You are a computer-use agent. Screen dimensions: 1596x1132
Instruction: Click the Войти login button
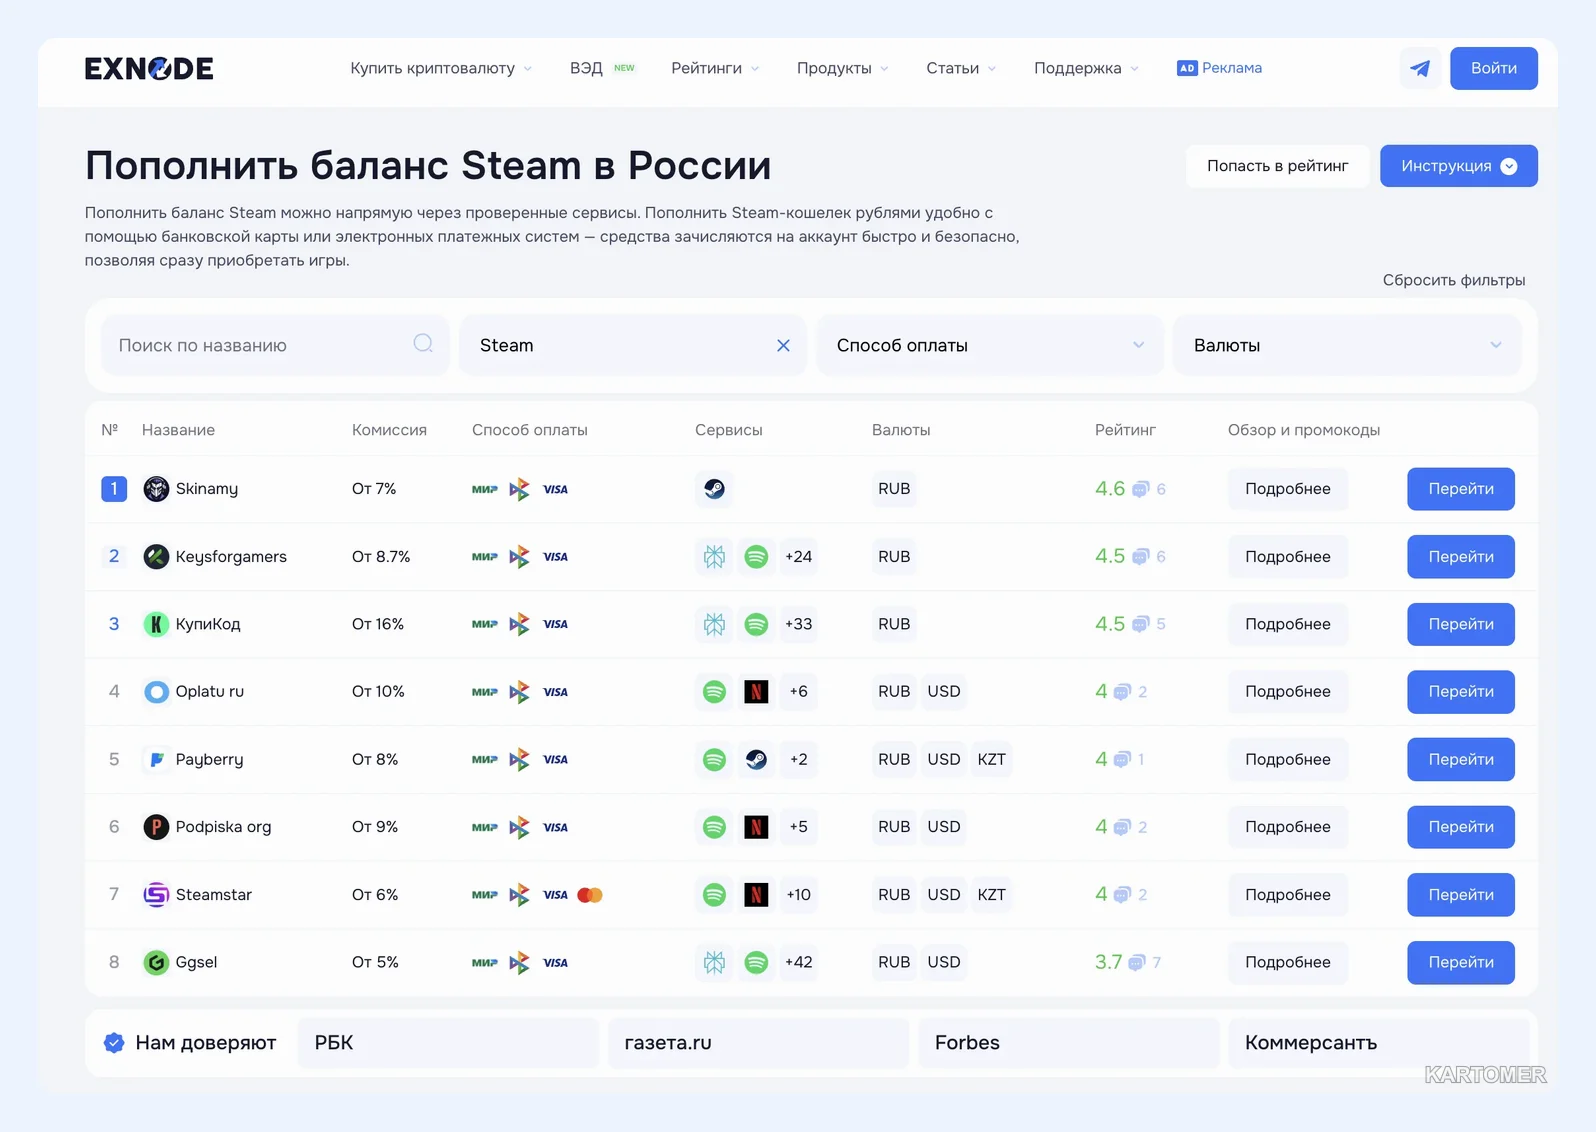[x=1494, y=68]
